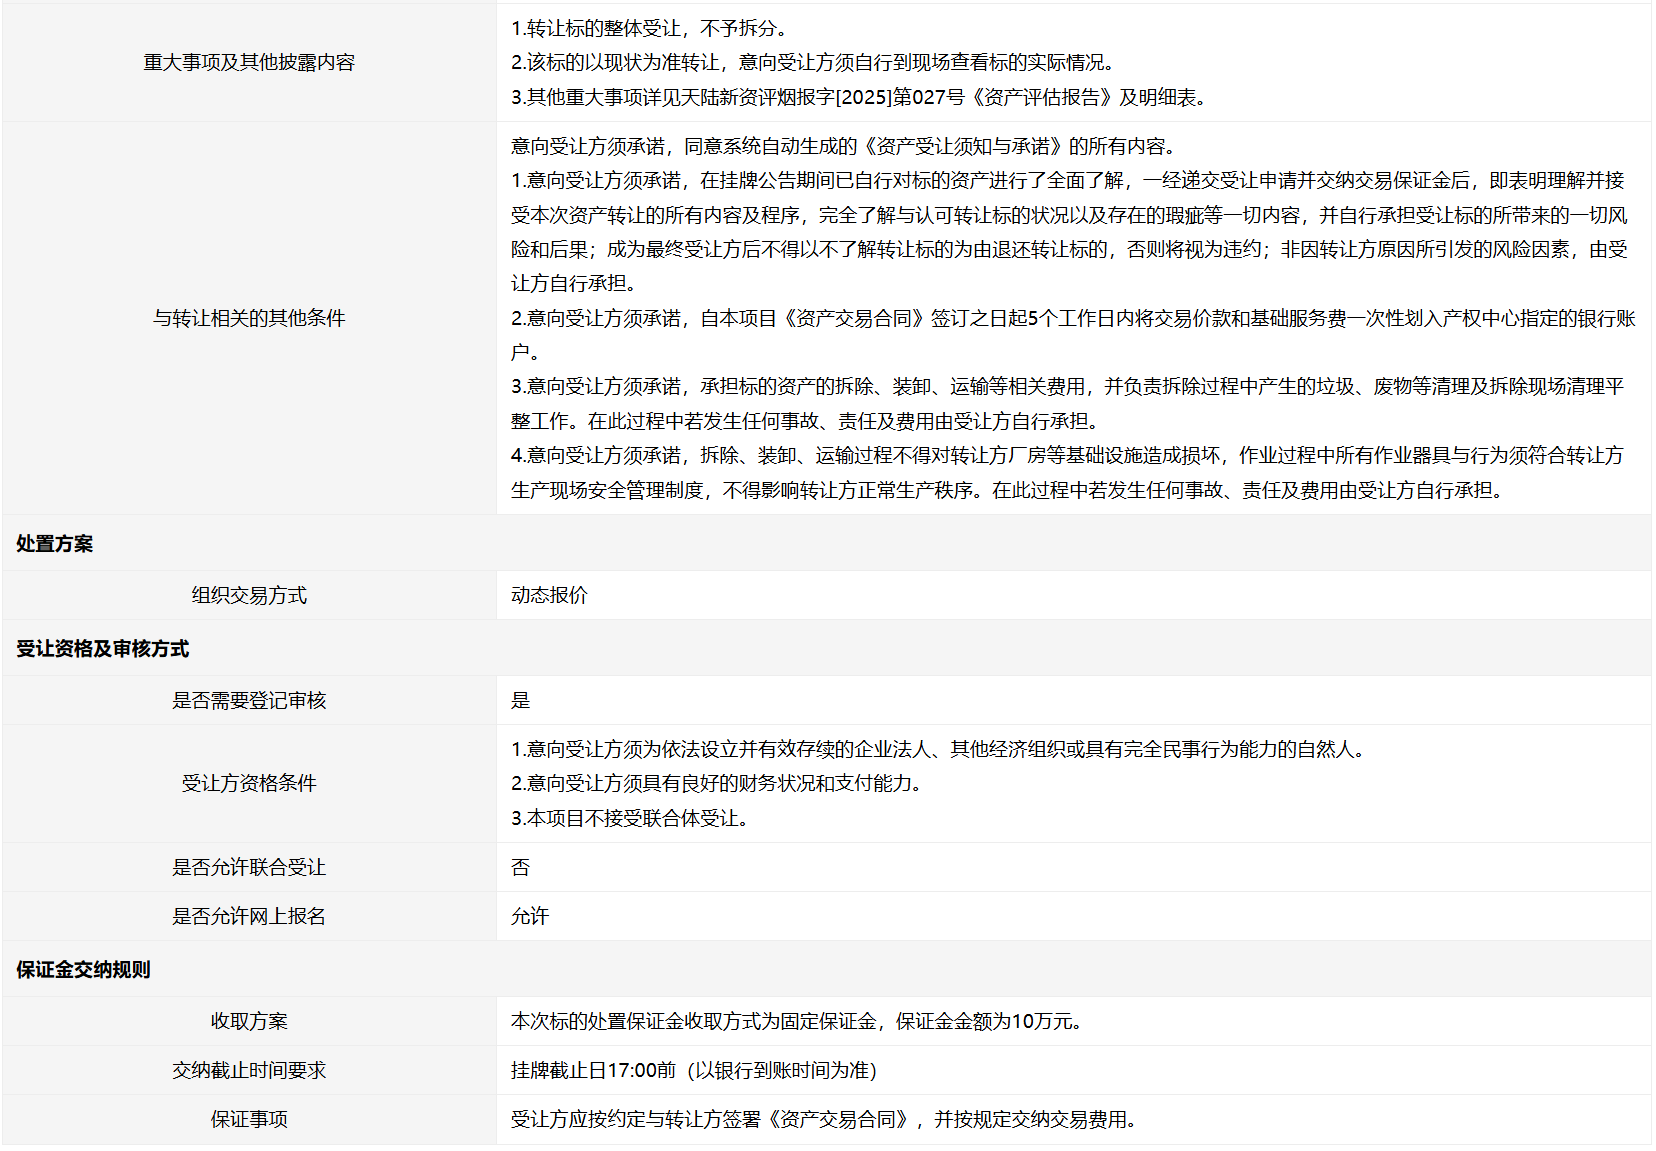Click the line 本项目不接受联合体受让
1656x1151 pixels.
pyautogui.click(x=629, y=818)
